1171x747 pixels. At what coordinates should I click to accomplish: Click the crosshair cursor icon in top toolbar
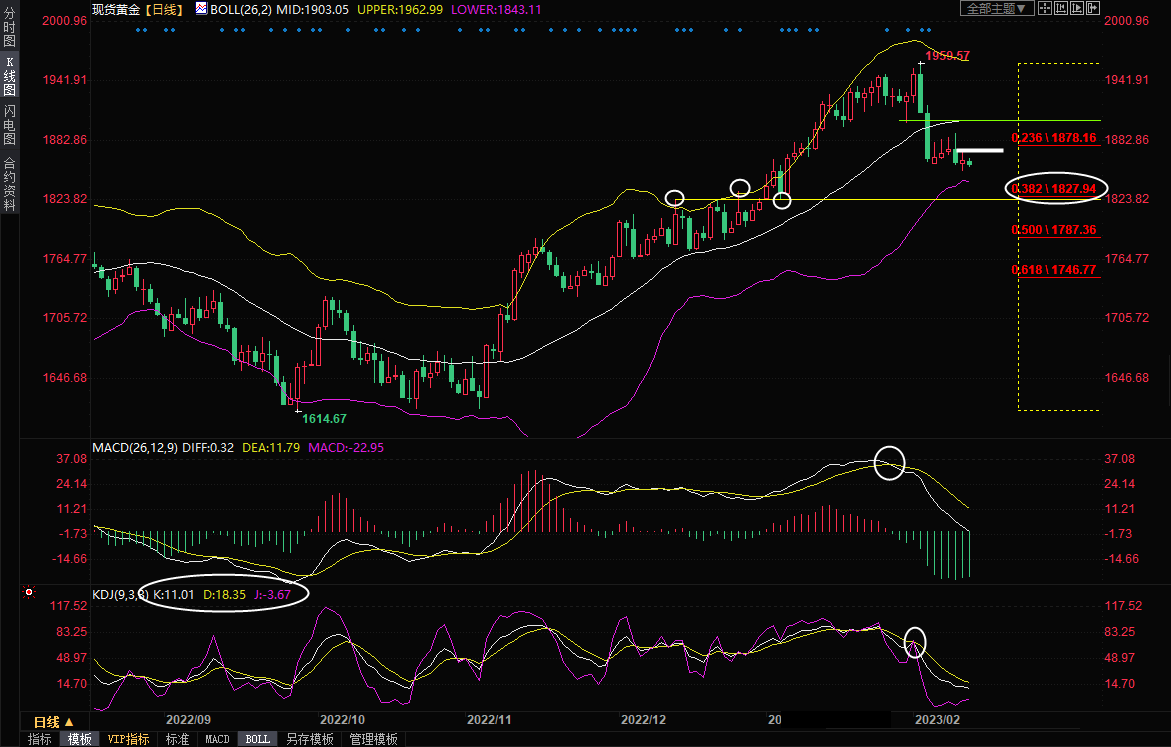(1045, 8)
